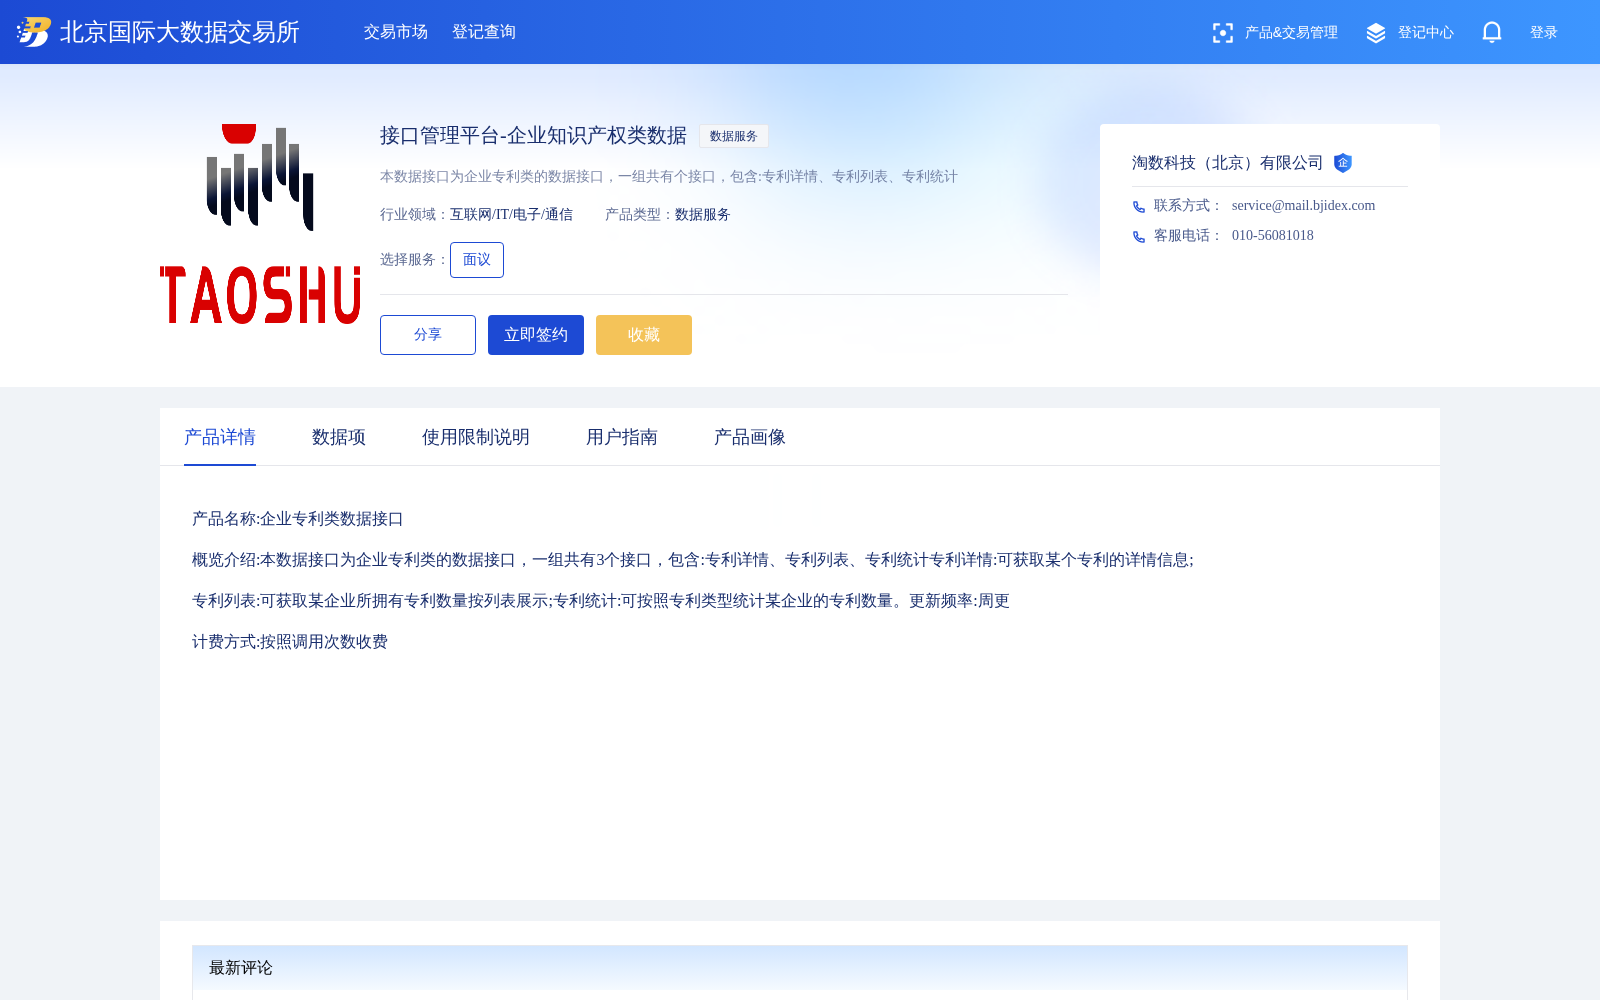
Task: Click the 最新评论 section header
Action: tap(800, 968)
